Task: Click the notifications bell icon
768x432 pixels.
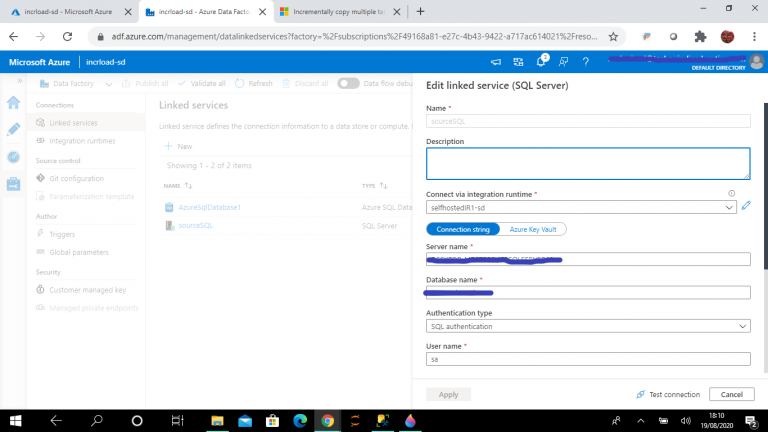Action: pos(541,62)
